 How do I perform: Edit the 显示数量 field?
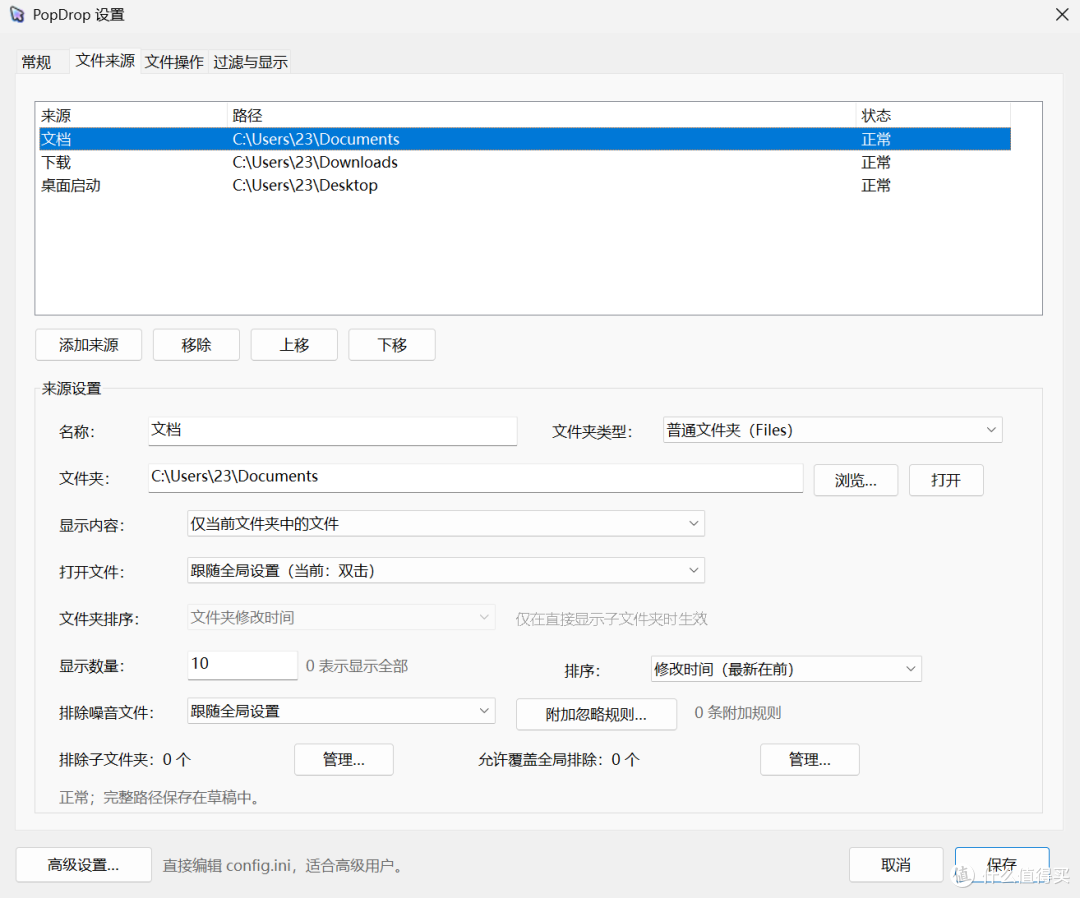(x=242, y=665)
